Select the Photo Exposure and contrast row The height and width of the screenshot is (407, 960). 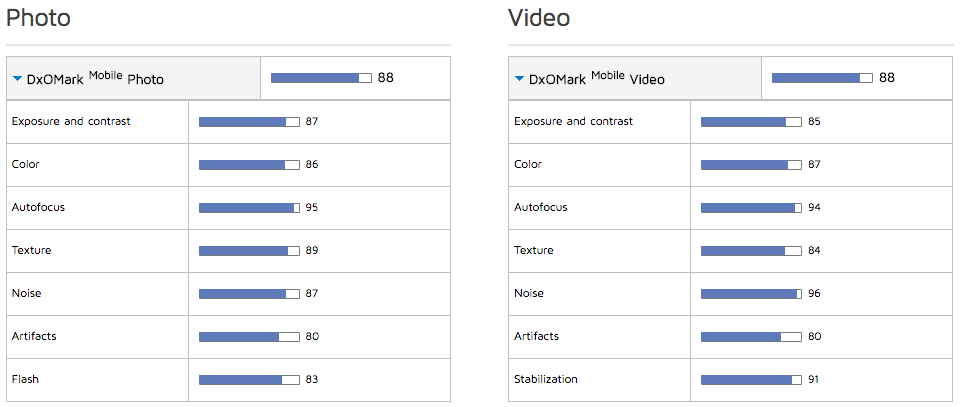point(71,121)
